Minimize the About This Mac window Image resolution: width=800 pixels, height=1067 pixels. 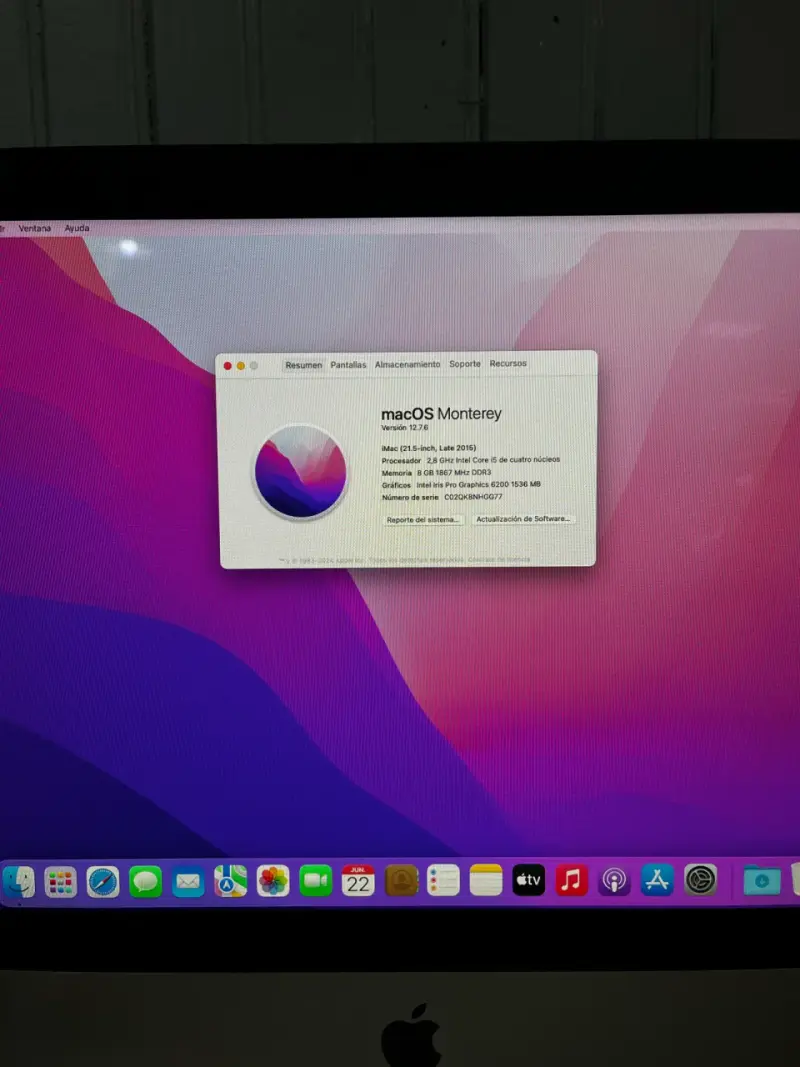pyautogui.click(x=240, y=366)
